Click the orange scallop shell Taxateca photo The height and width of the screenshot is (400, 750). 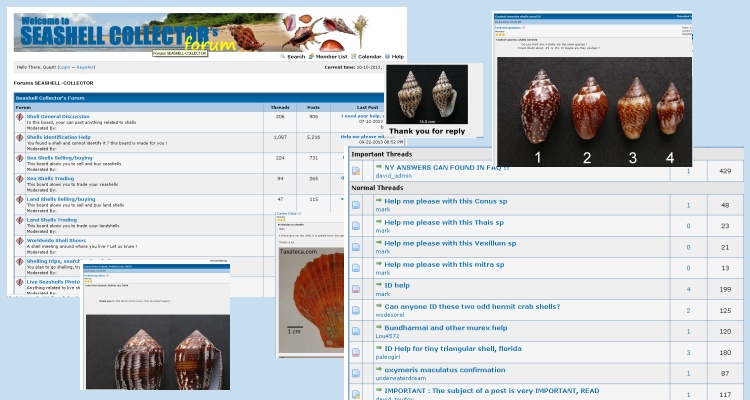pos(311,300)
